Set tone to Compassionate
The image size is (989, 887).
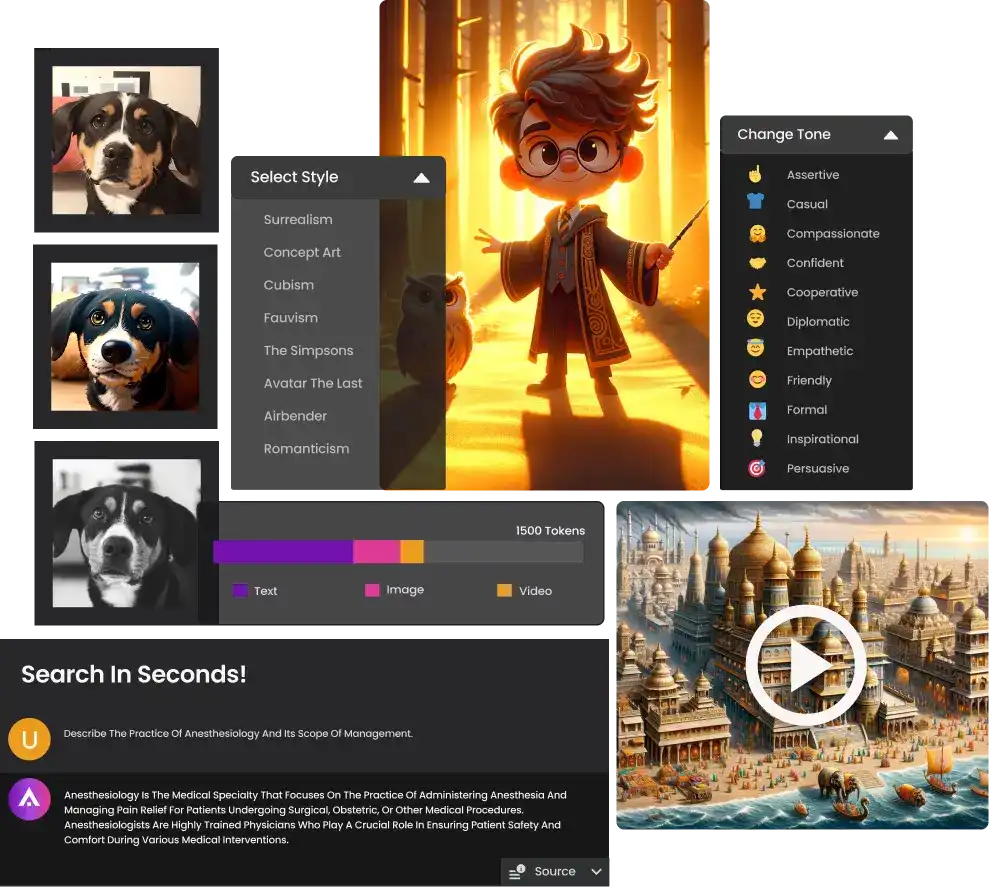pos(833,234)
